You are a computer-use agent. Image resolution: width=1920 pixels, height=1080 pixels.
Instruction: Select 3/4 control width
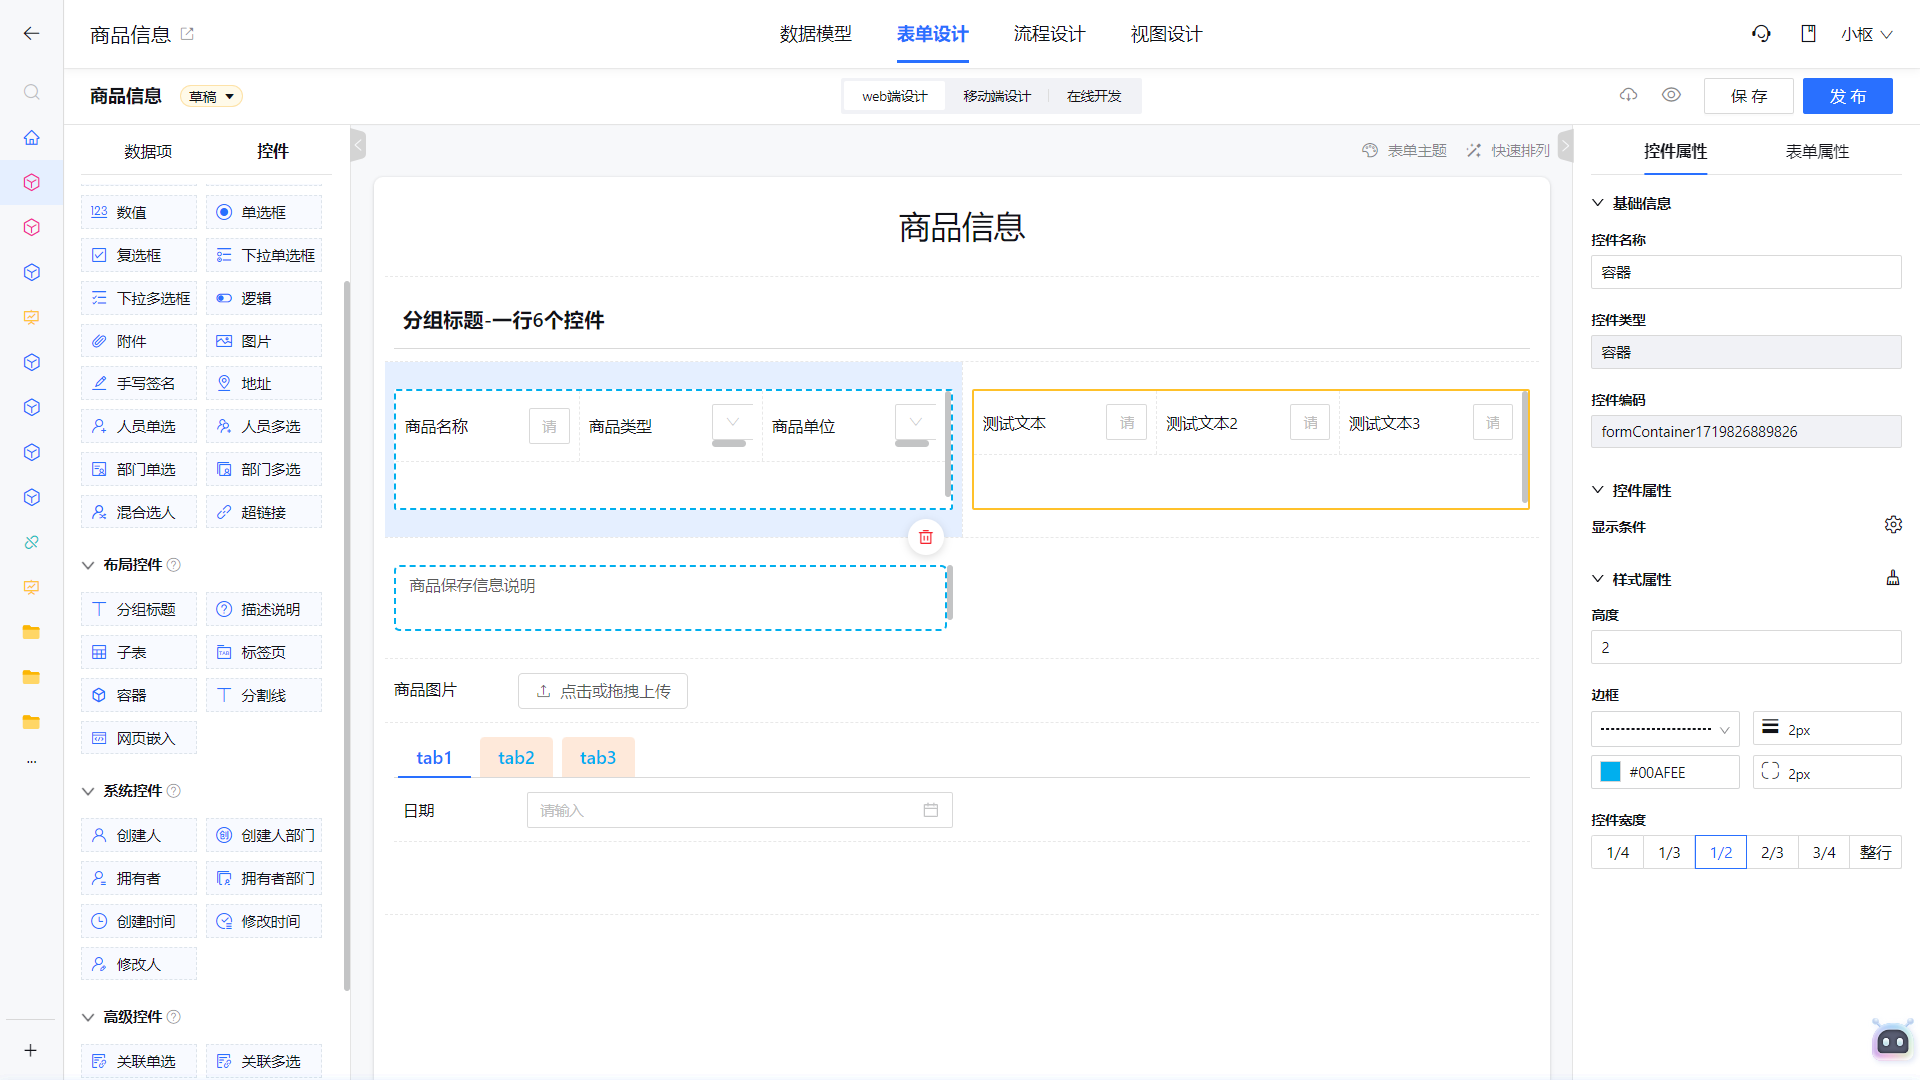point(1824,852)
